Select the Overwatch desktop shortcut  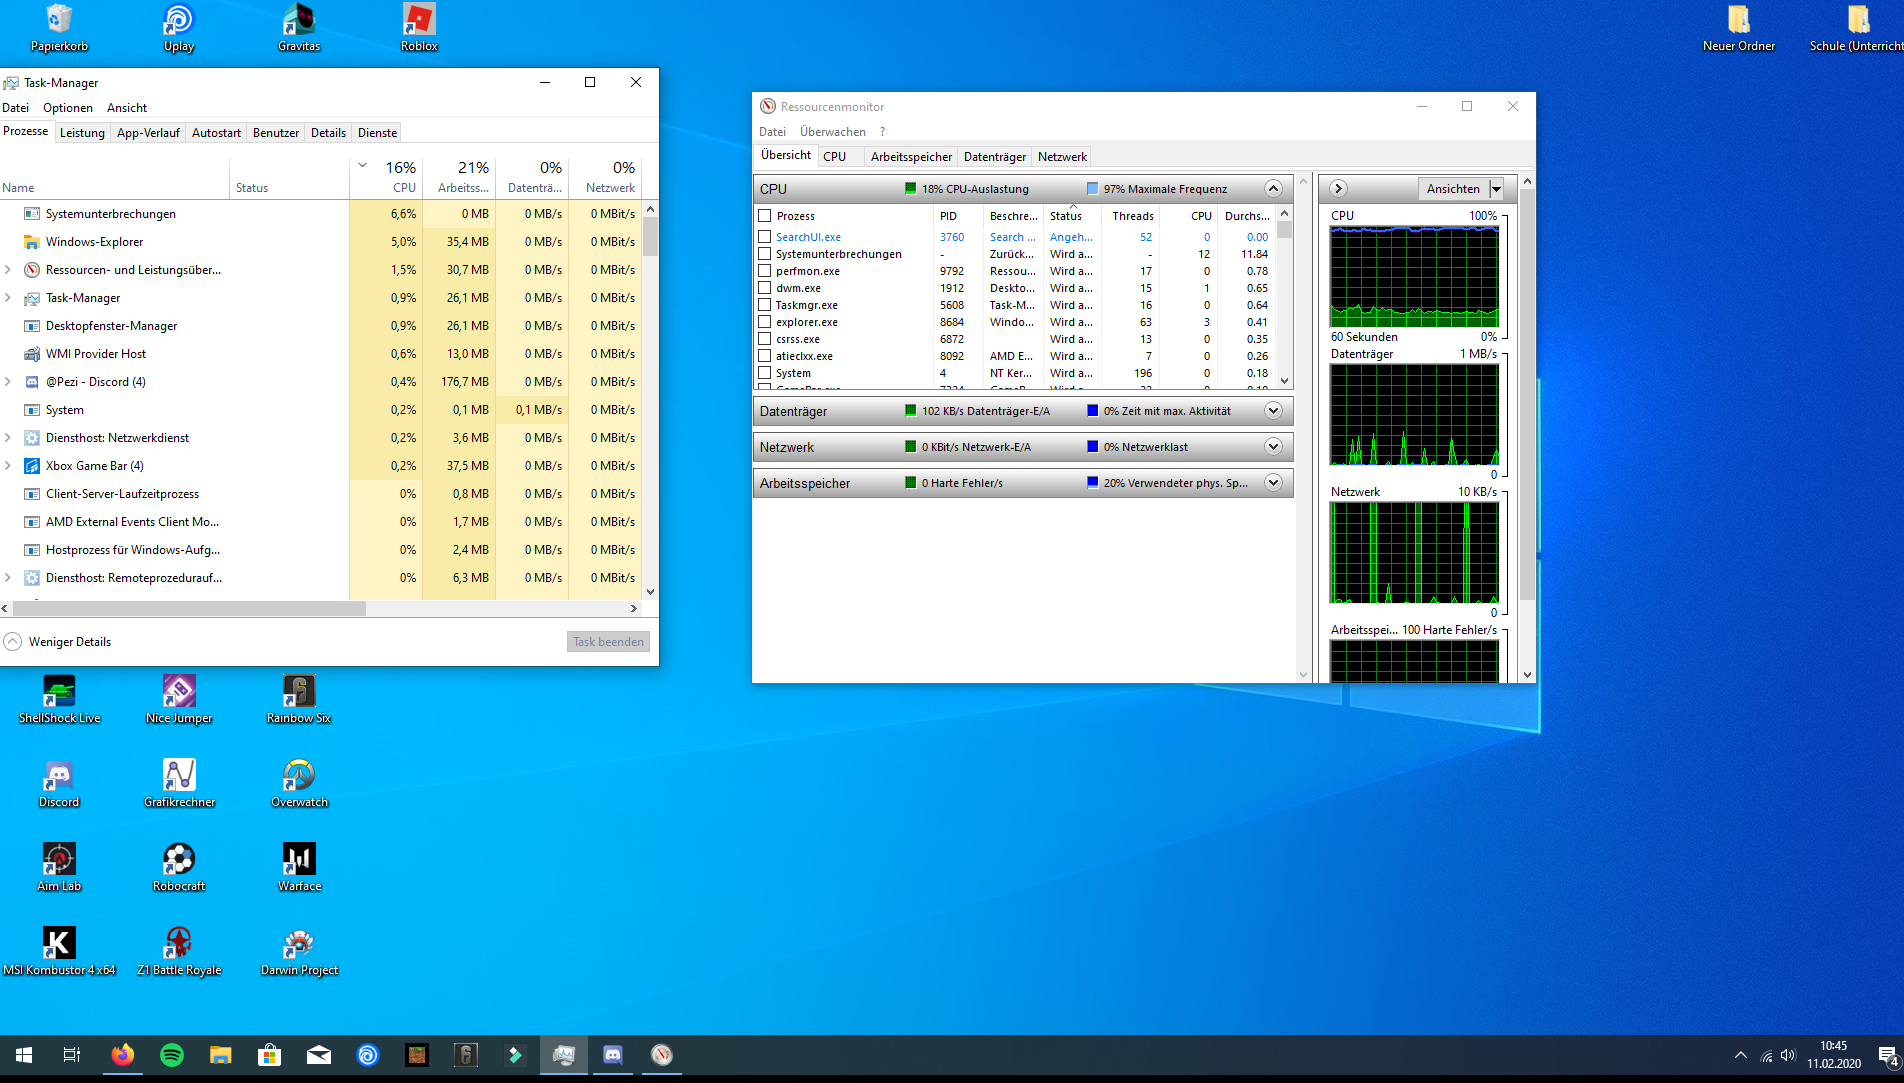click(299, 783)
